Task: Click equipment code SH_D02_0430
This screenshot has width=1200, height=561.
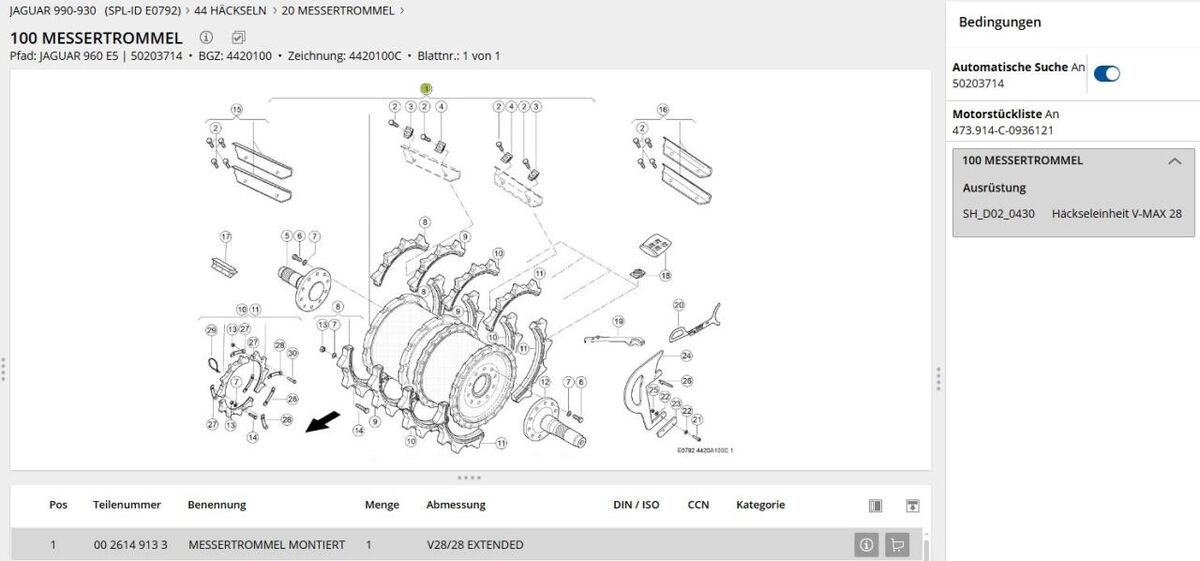Action: [x=999, y=213]
